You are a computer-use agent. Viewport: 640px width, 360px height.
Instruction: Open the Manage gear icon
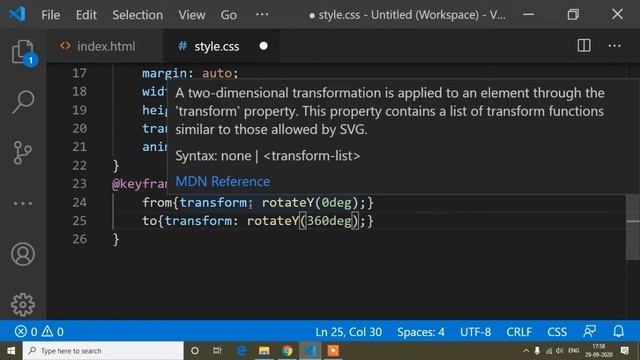point(23,304)
